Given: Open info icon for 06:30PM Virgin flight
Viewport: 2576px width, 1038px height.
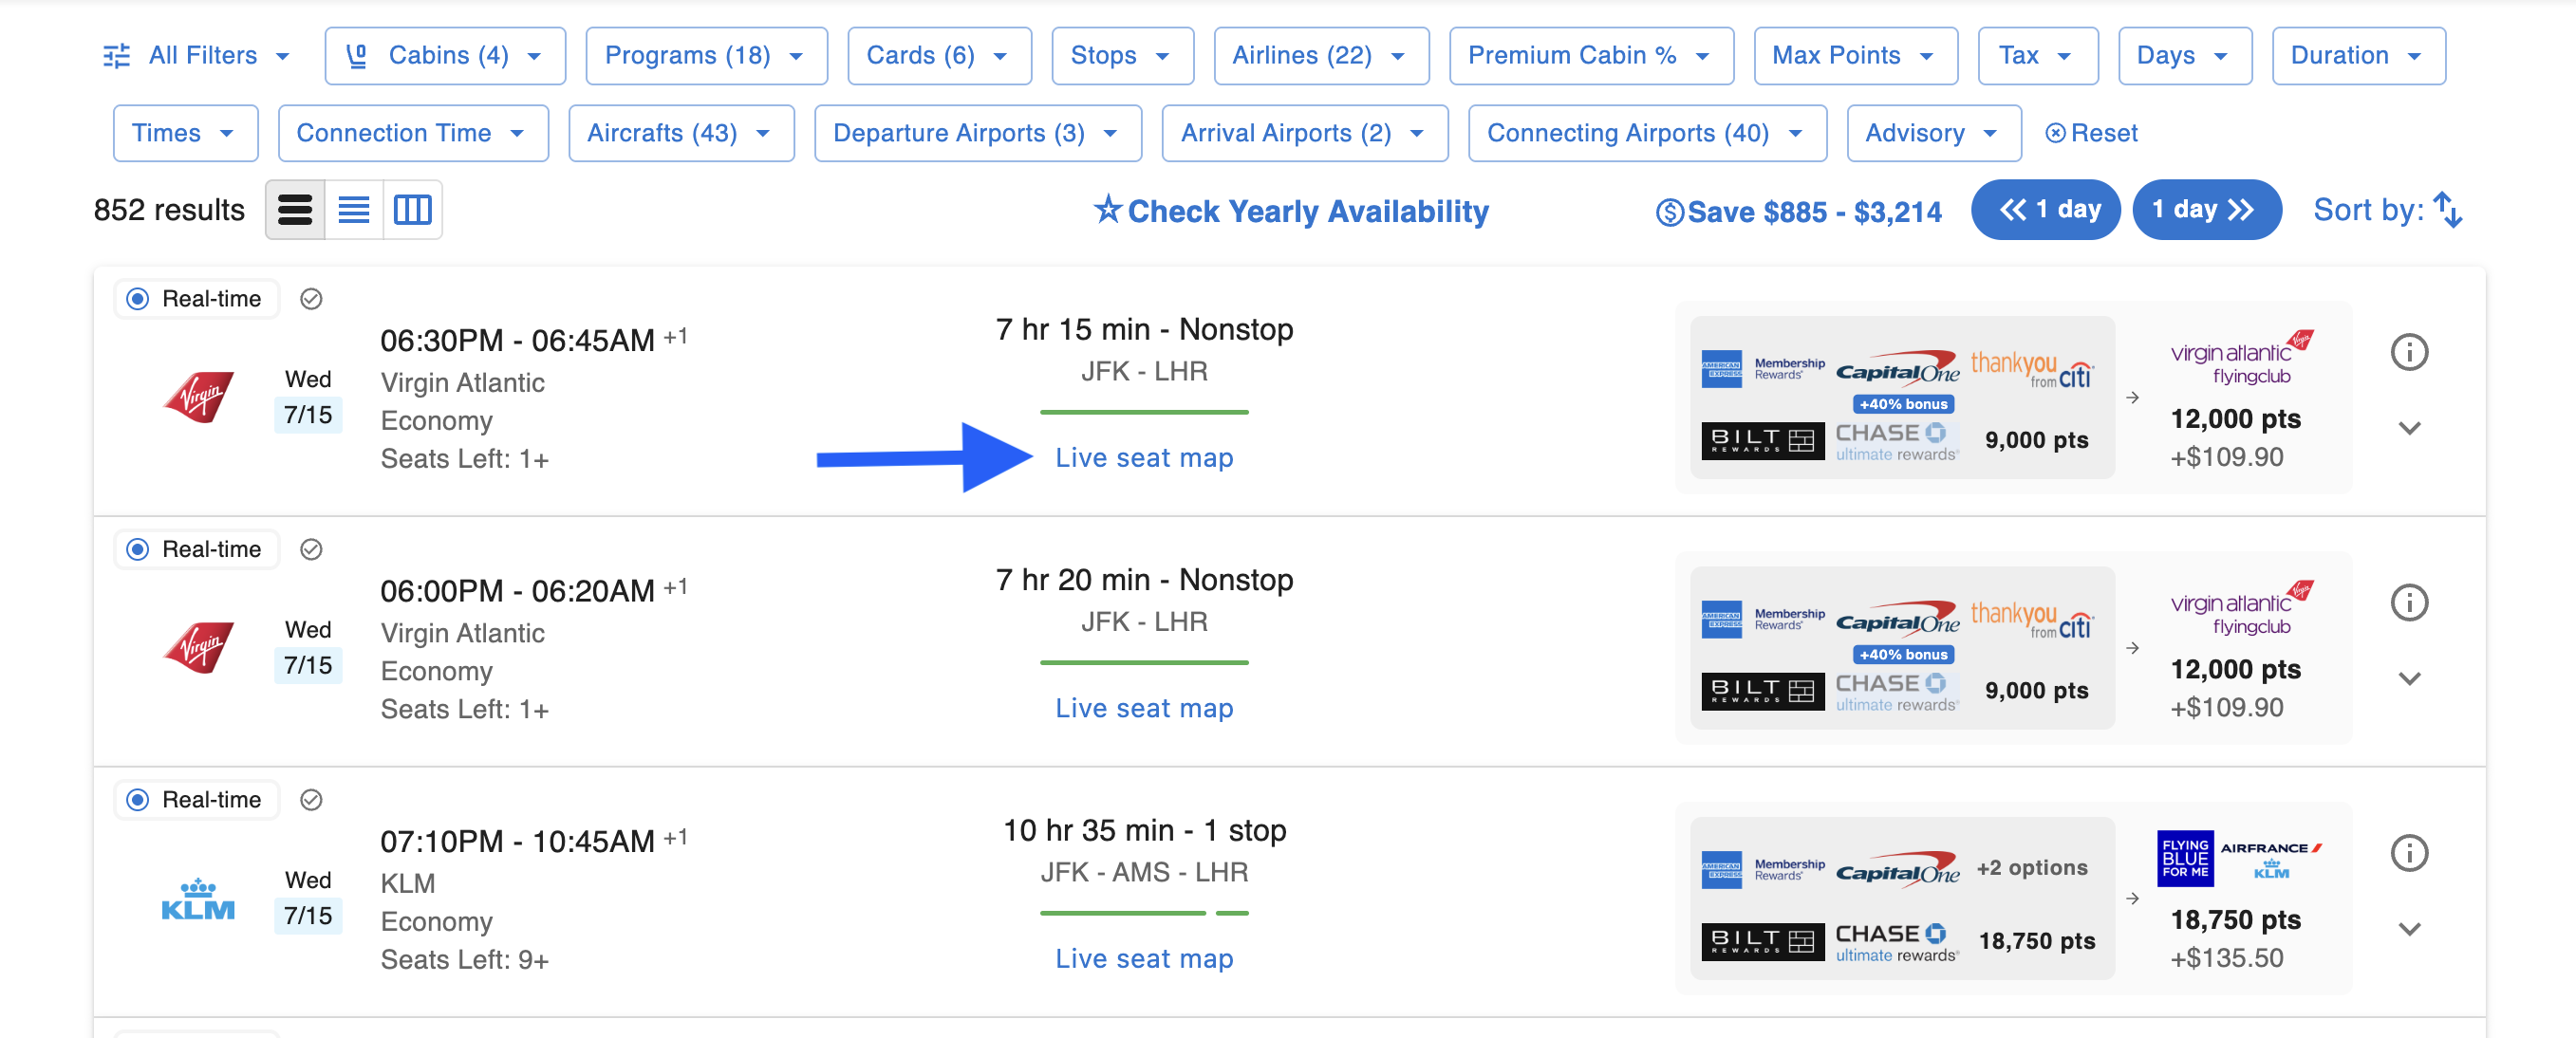Looking at the screenshot, I should (x=2409, y=352).
